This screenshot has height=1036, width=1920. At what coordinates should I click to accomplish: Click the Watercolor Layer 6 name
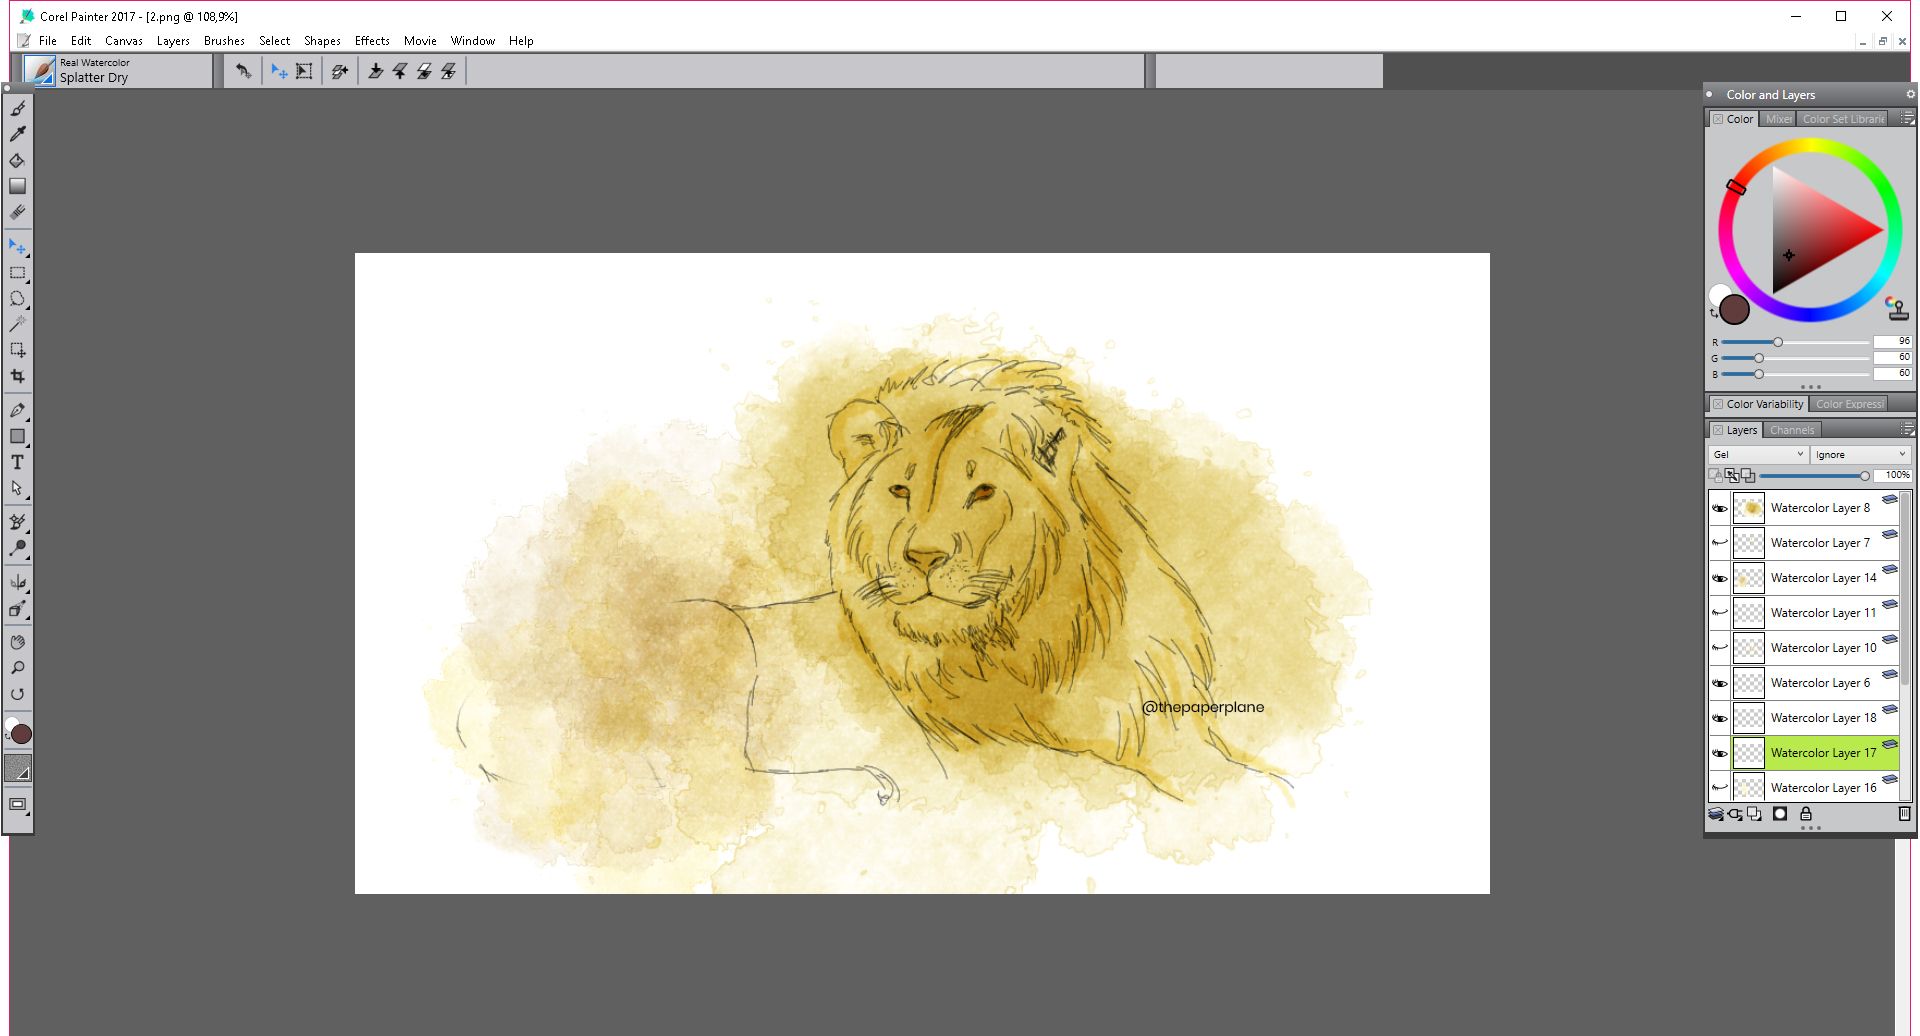[1820, 683]
